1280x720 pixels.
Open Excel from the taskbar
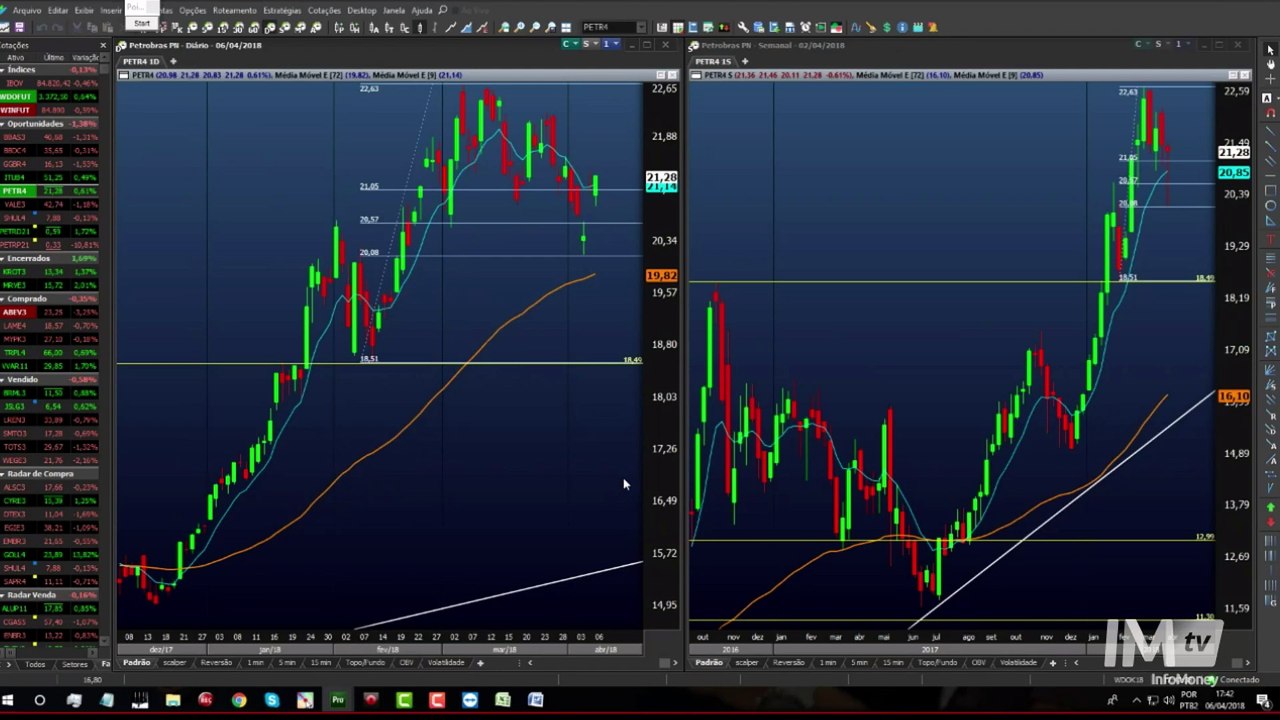click(x=502, y=700)
